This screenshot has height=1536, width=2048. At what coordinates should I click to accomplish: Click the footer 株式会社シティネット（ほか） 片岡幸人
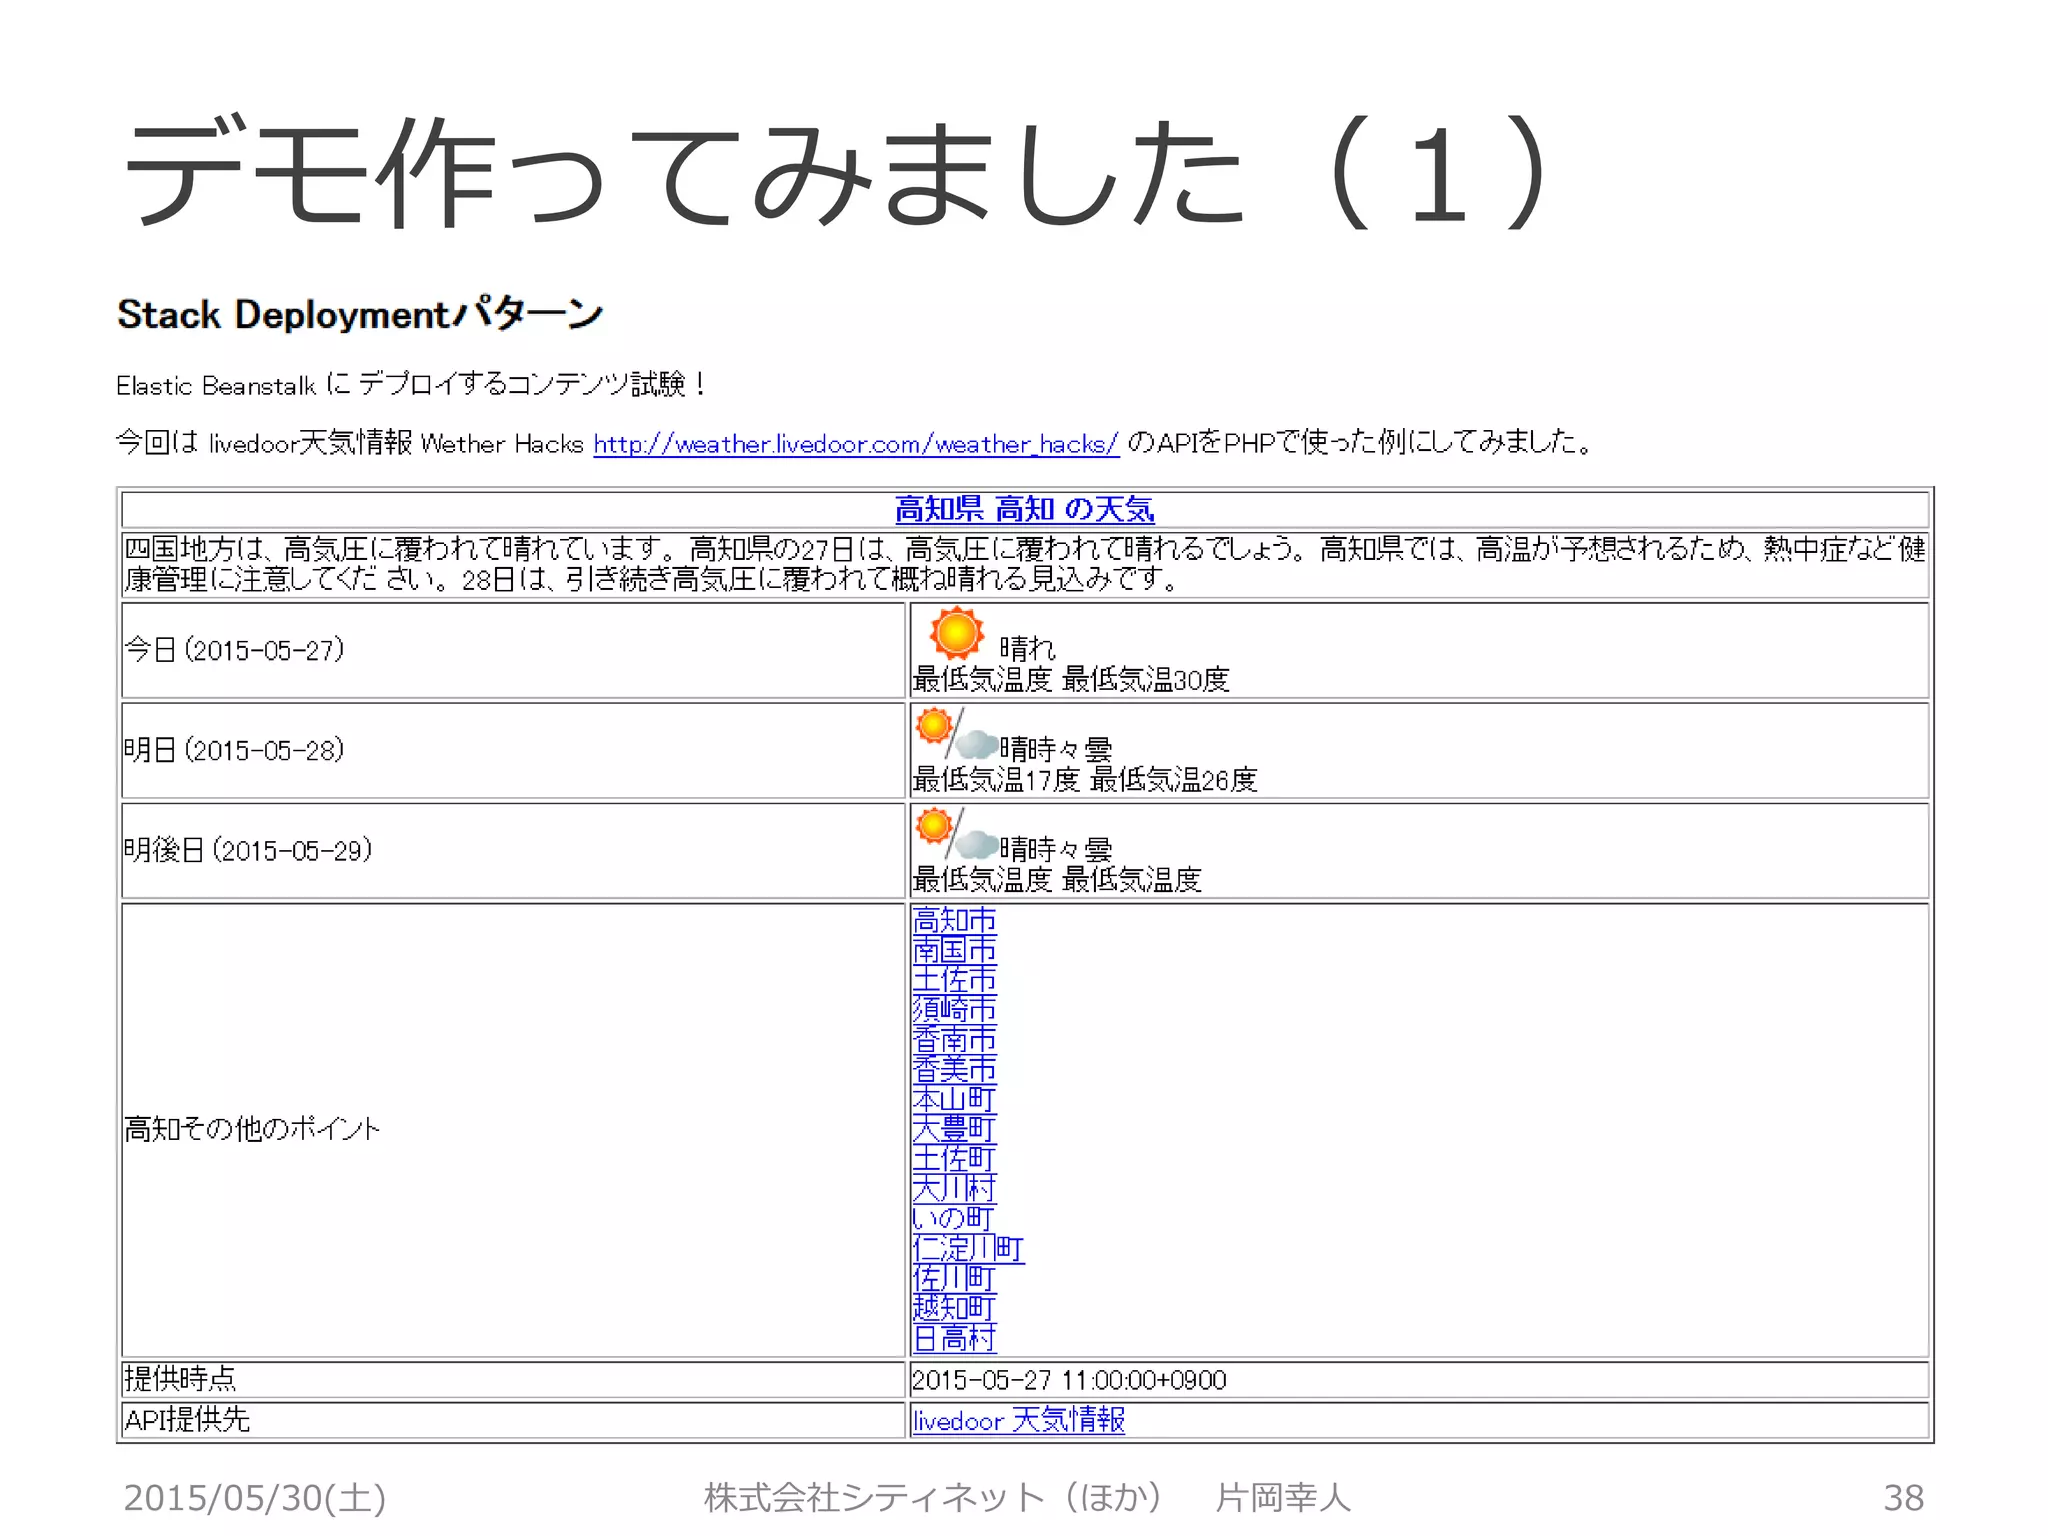tap(1027, 1497)
